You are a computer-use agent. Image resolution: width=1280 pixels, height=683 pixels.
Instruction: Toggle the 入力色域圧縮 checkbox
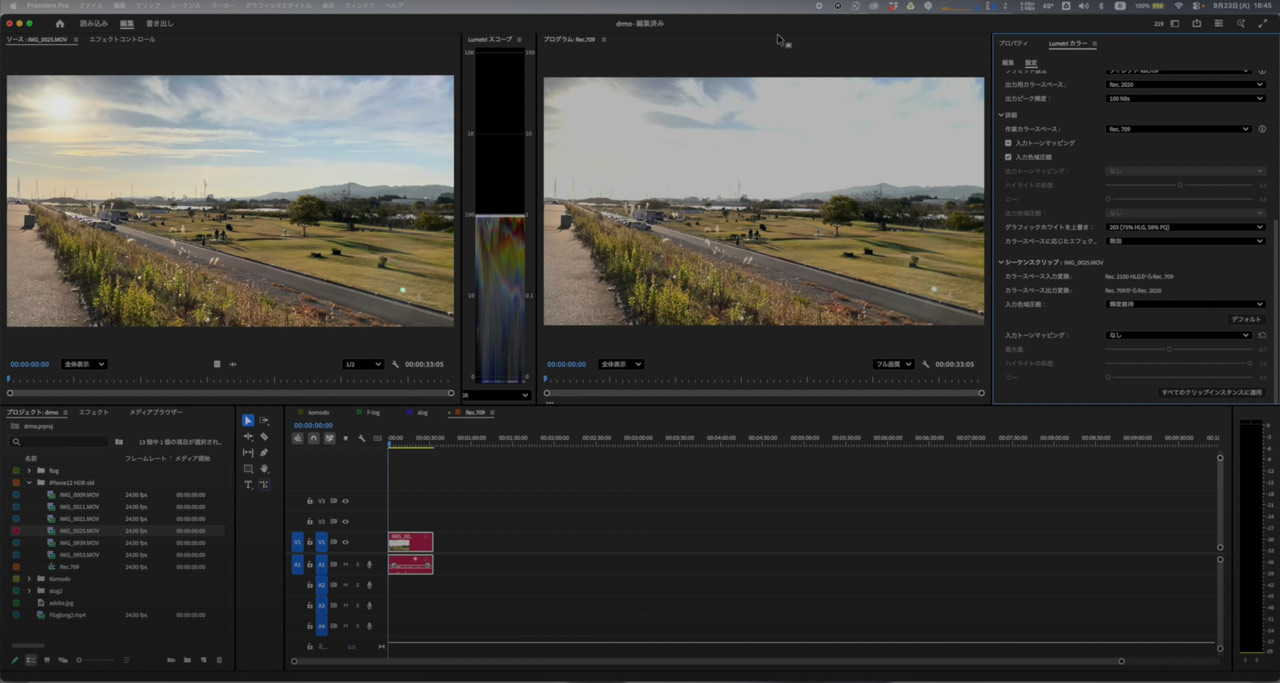(x=1008, y=157)
